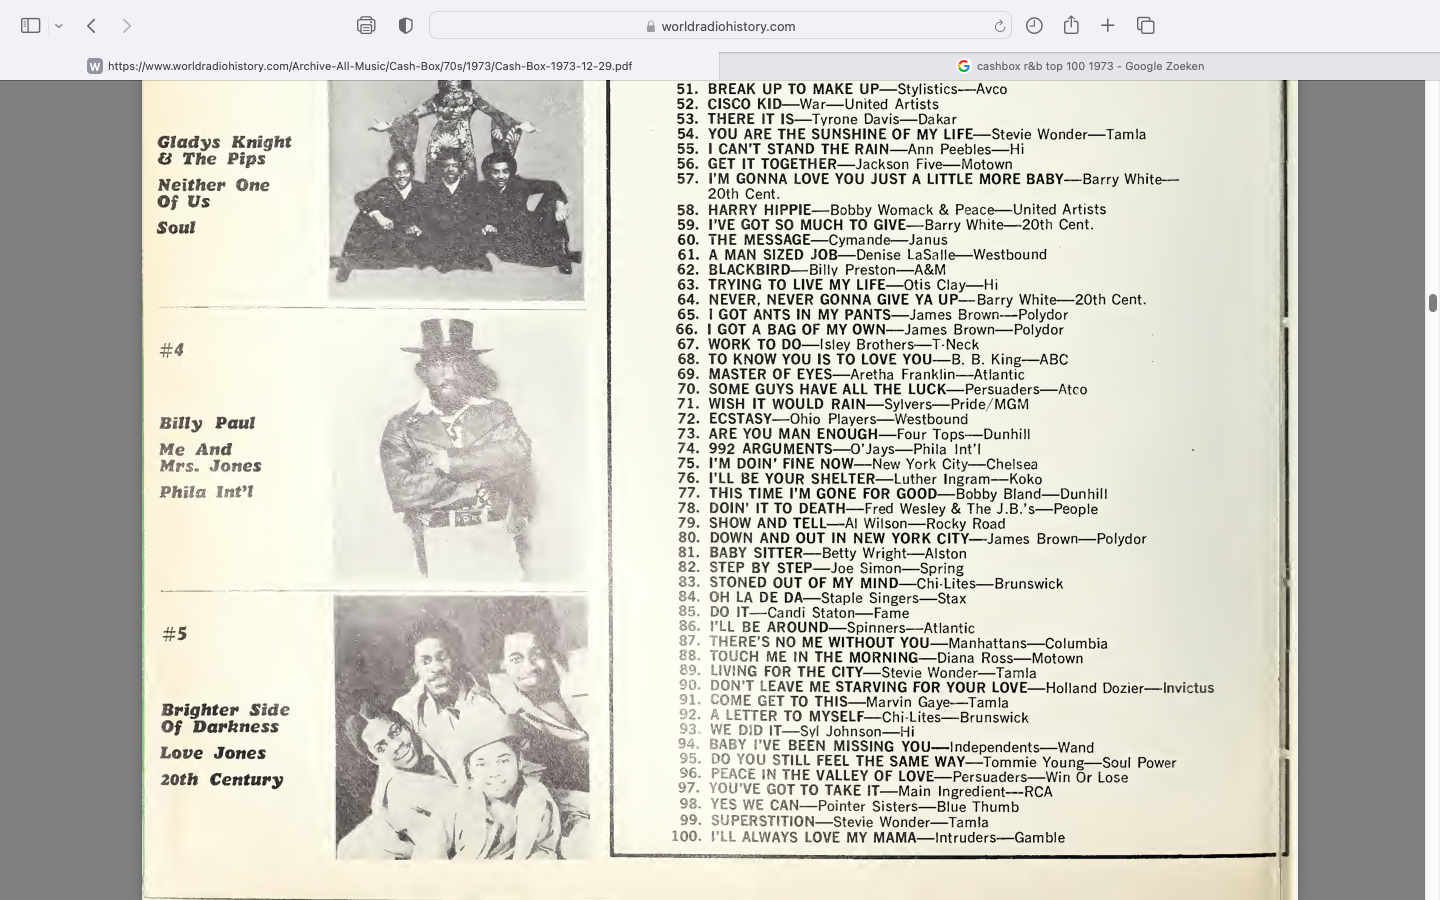Click entry 96 Peace In The Valley
The height and width of the screenshot is (900, 1440).
(x=903, y=777)
